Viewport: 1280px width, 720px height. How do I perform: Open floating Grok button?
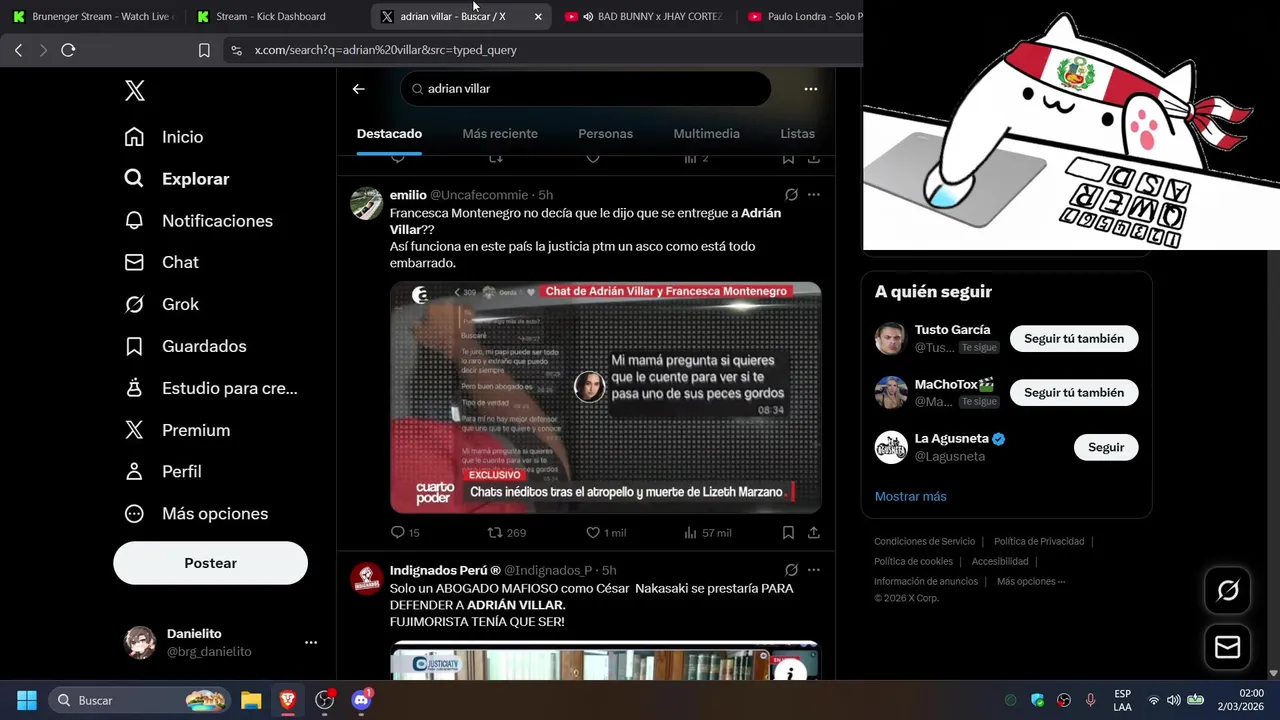coord(1228,591)
